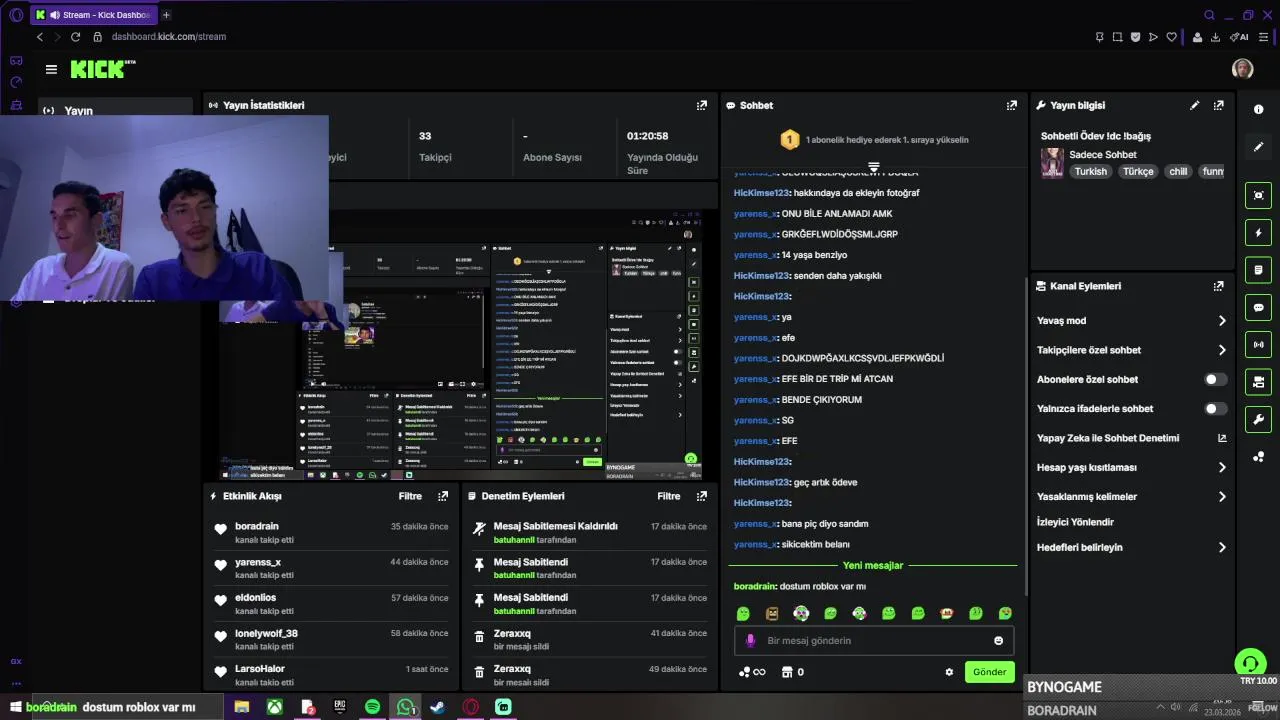Reload the page

point(75,37)
